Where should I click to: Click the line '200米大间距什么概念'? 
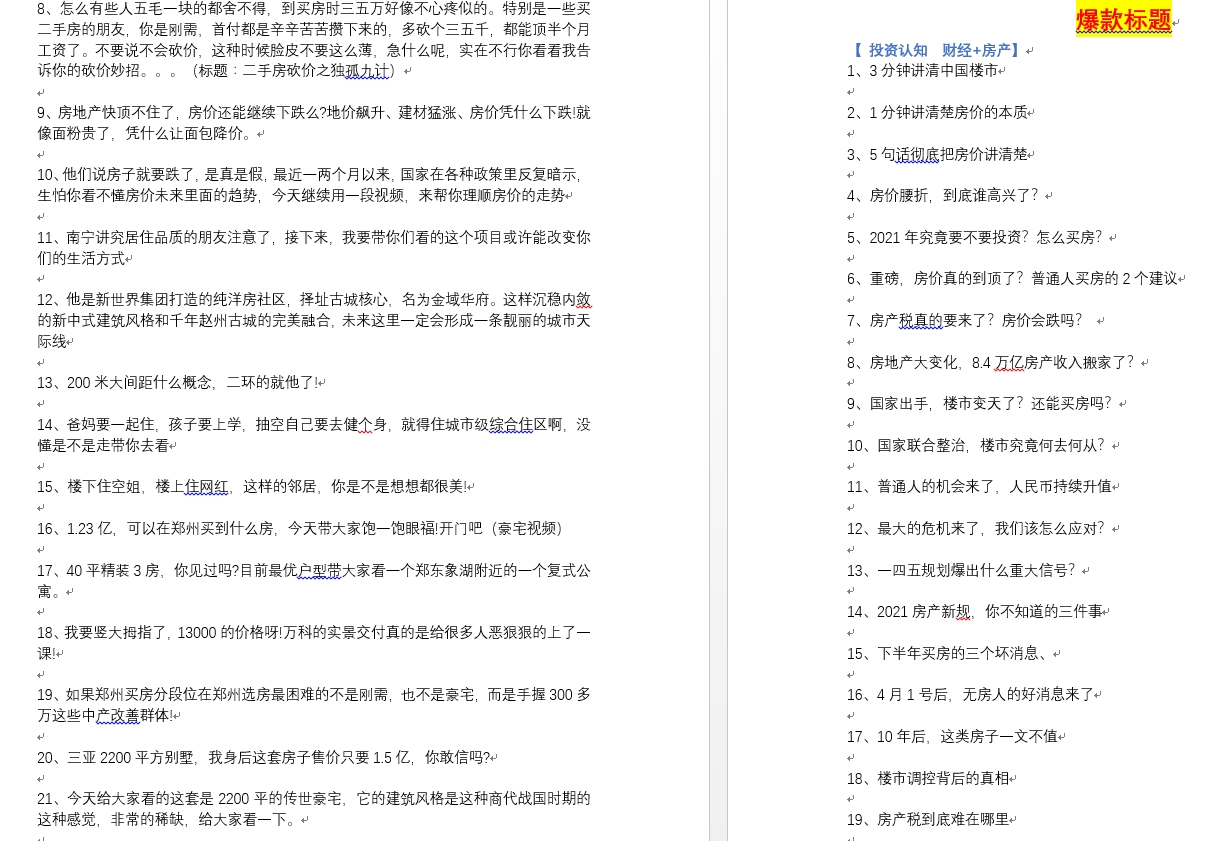coord(180,383)
